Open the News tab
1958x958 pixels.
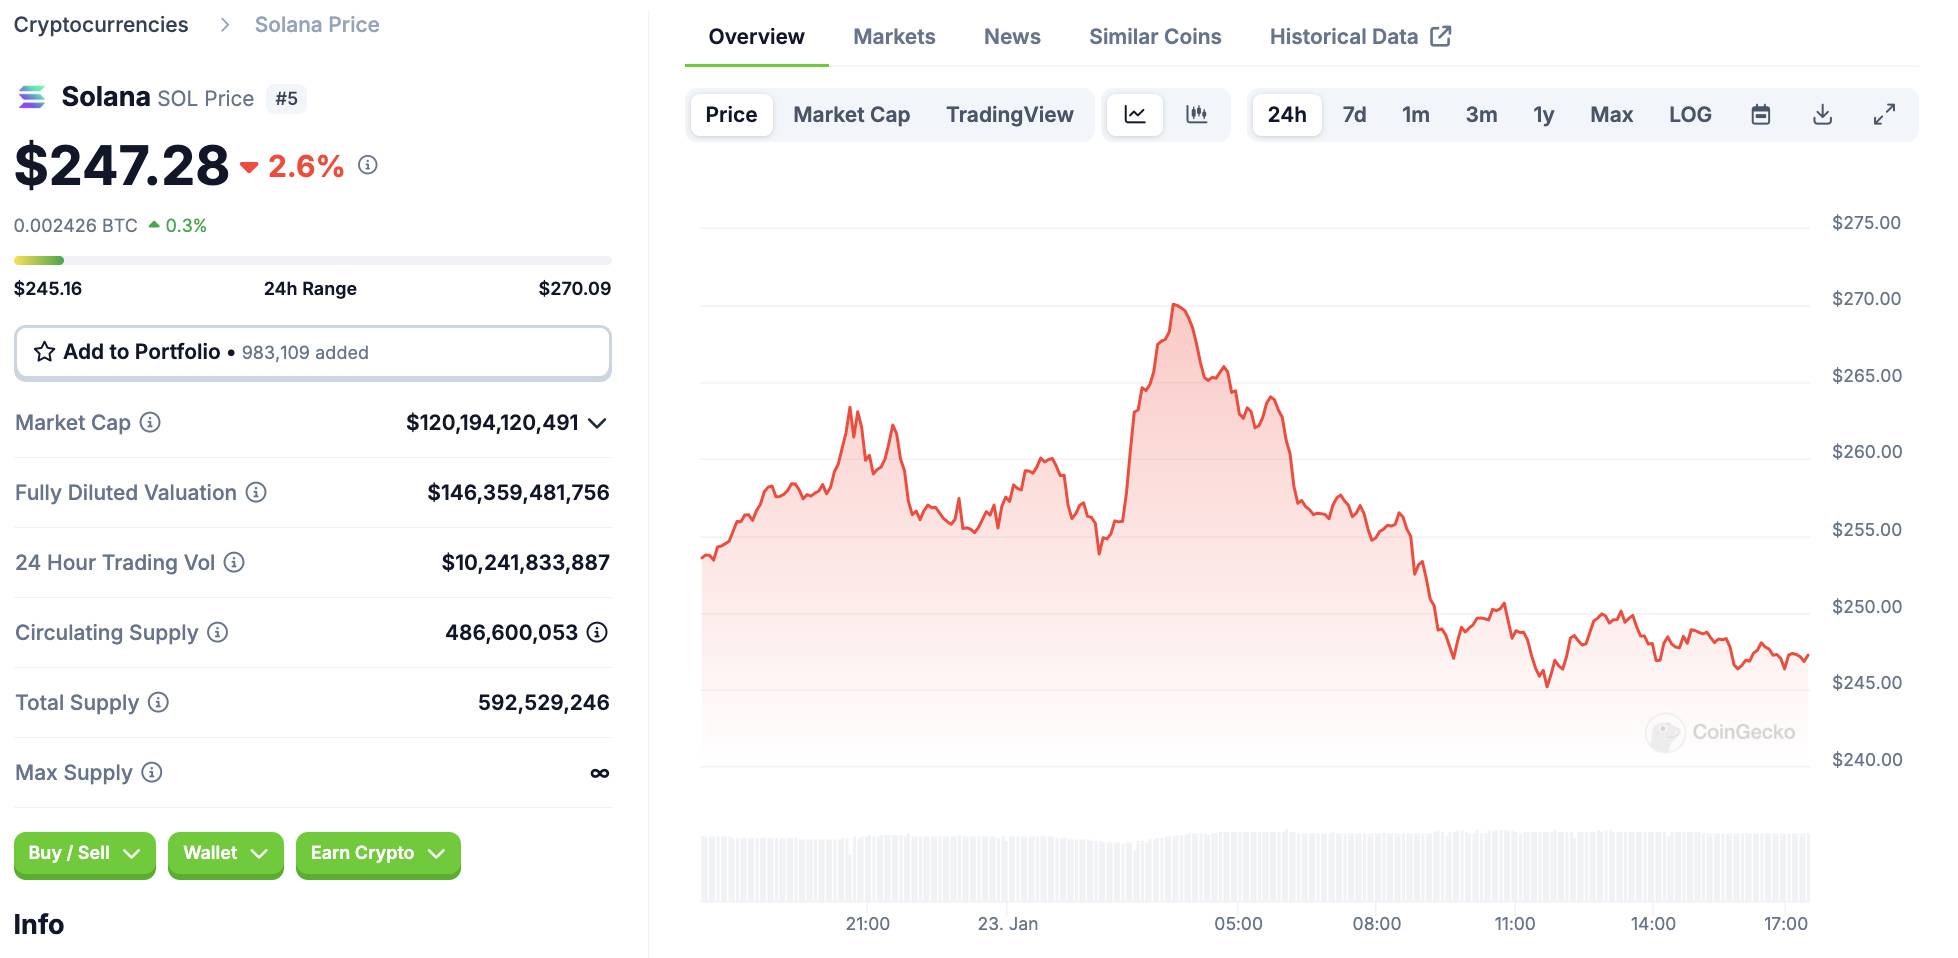(x=1012, y=37)
